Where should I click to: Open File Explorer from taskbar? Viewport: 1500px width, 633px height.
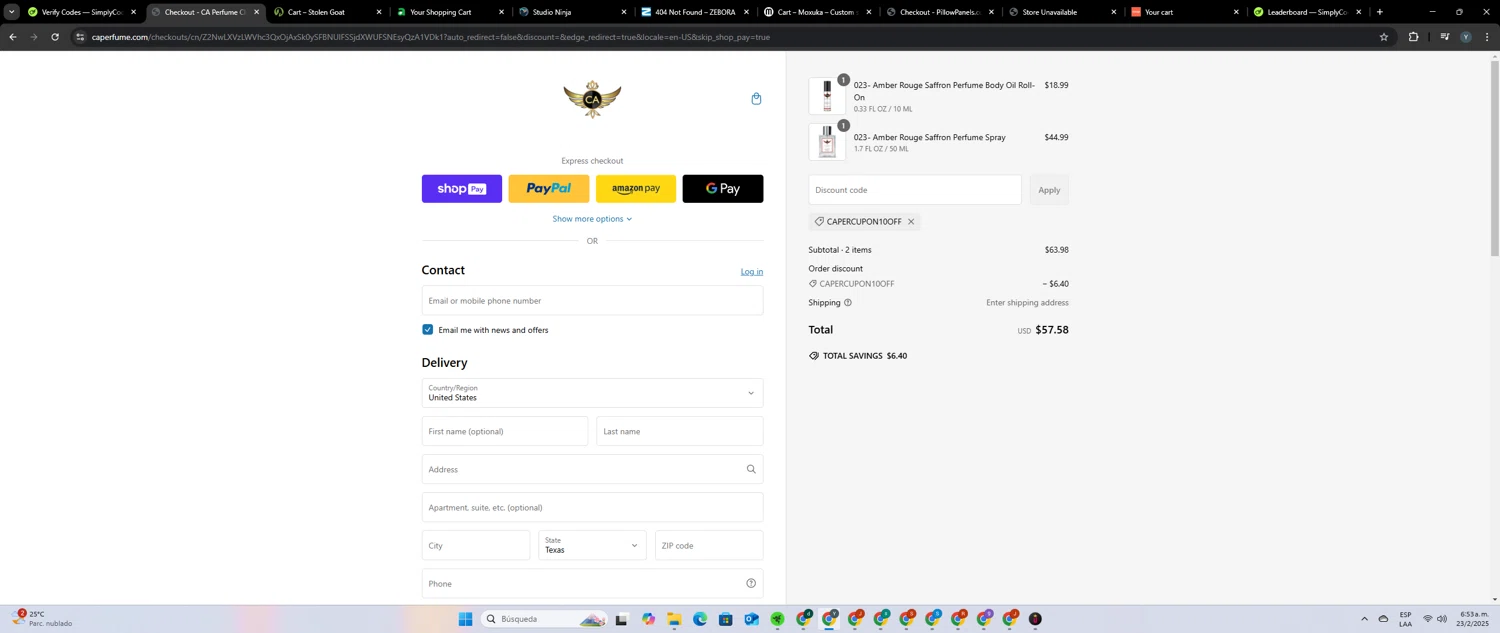[674, 619]
